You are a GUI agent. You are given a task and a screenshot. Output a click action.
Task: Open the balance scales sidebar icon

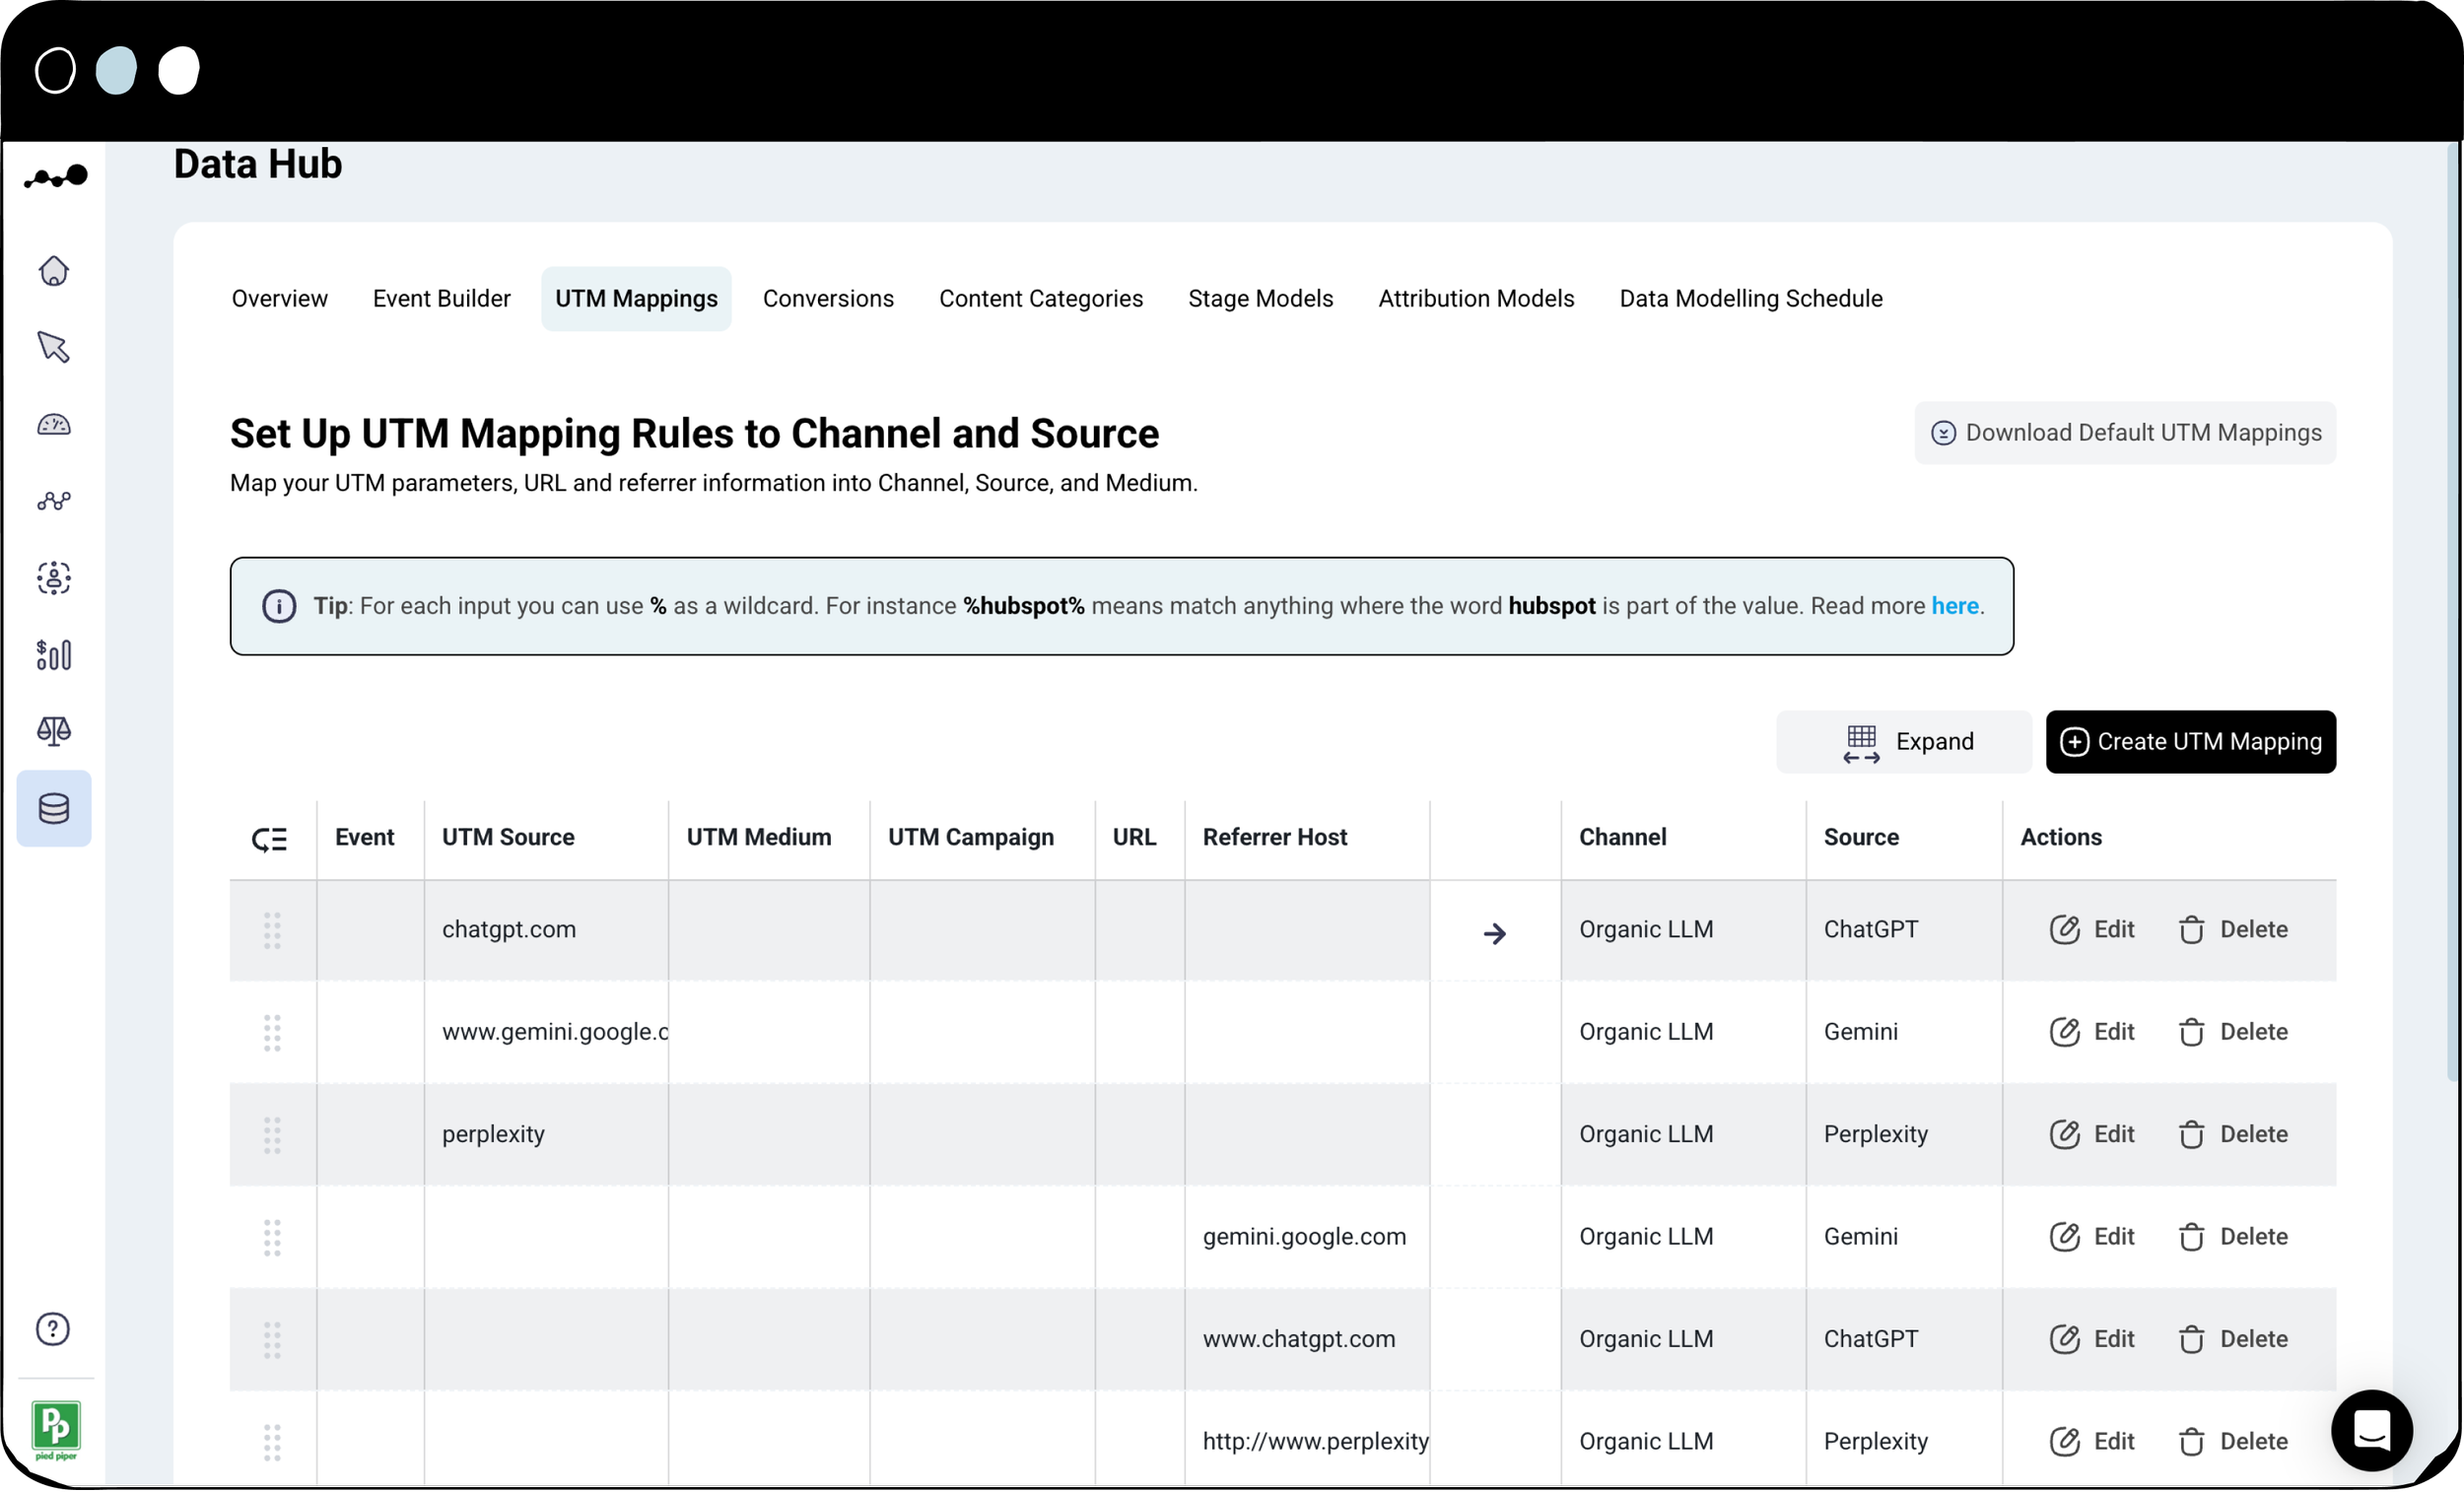pos(54,732)
